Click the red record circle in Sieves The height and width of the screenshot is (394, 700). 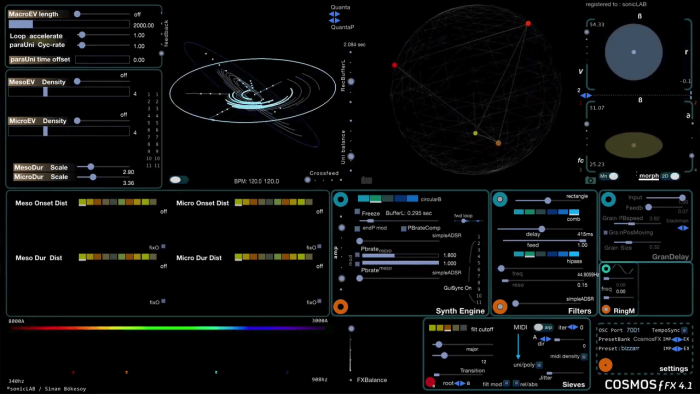coord(430,382)
